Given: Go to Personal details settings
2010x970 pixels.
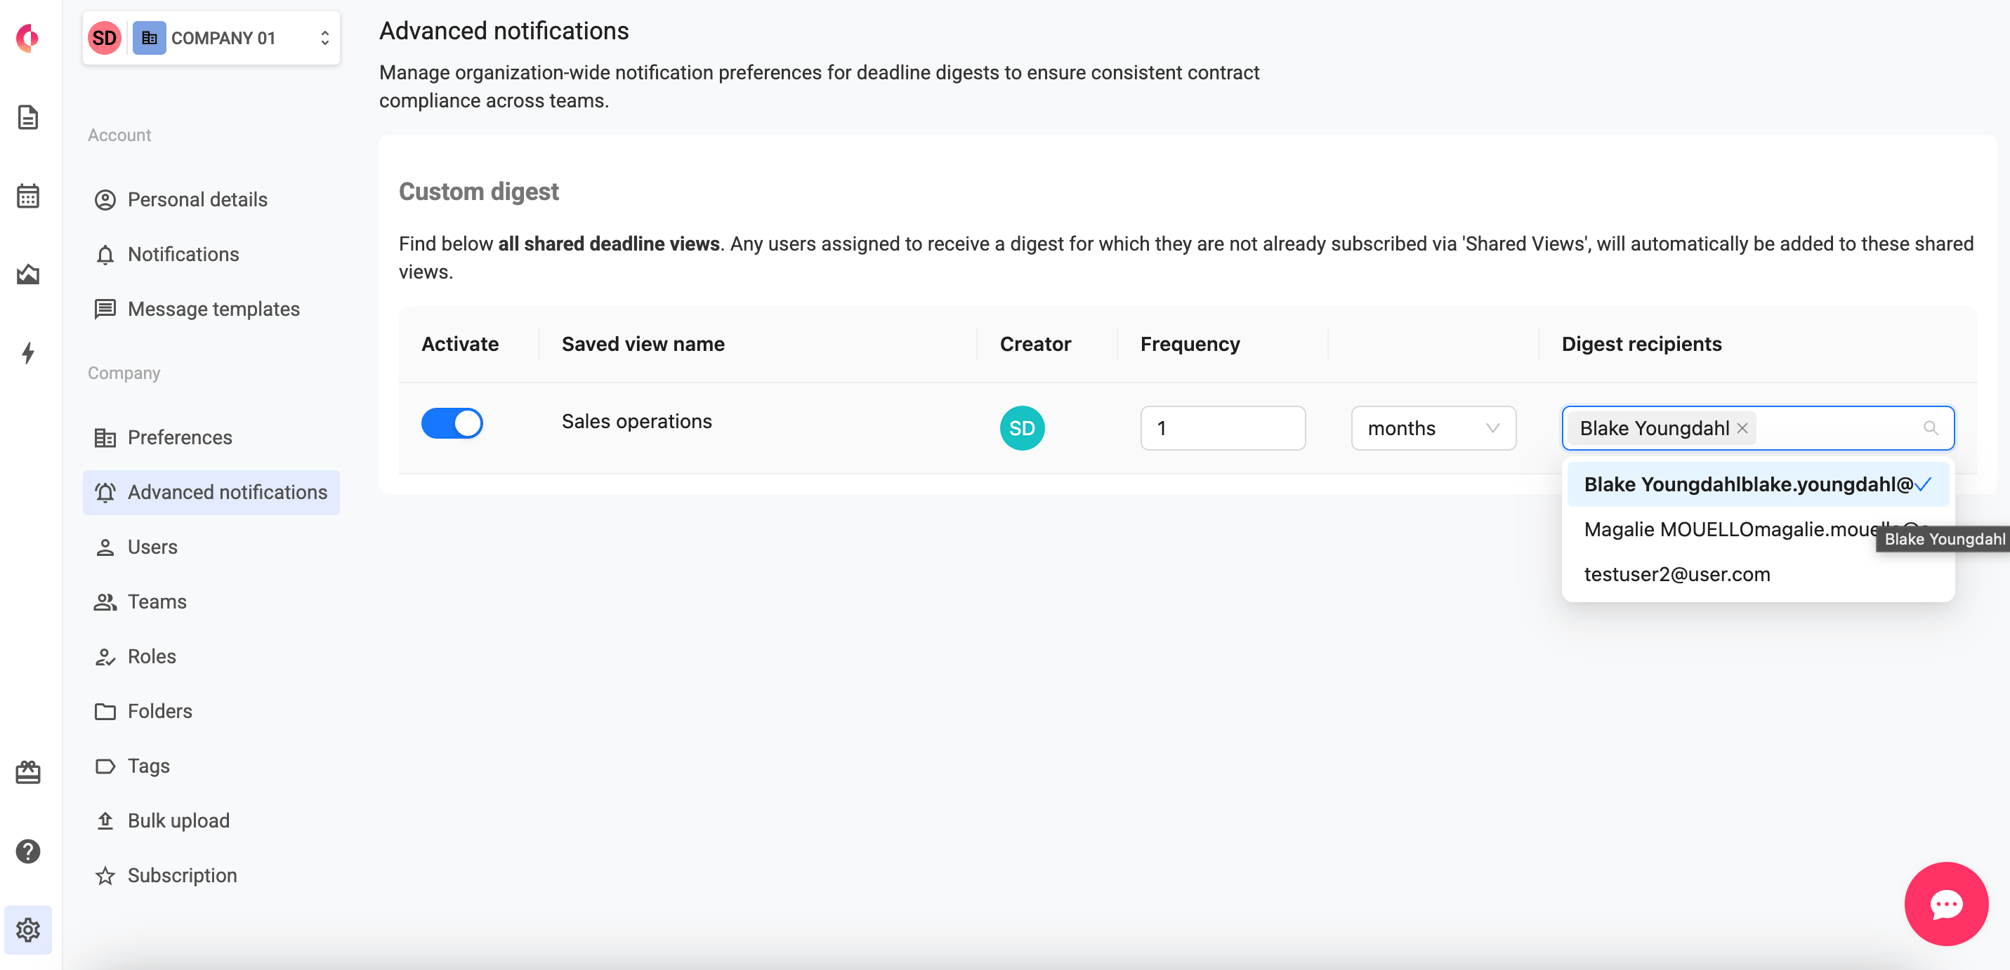Looking at the screenshot, I should pos(197,199).
